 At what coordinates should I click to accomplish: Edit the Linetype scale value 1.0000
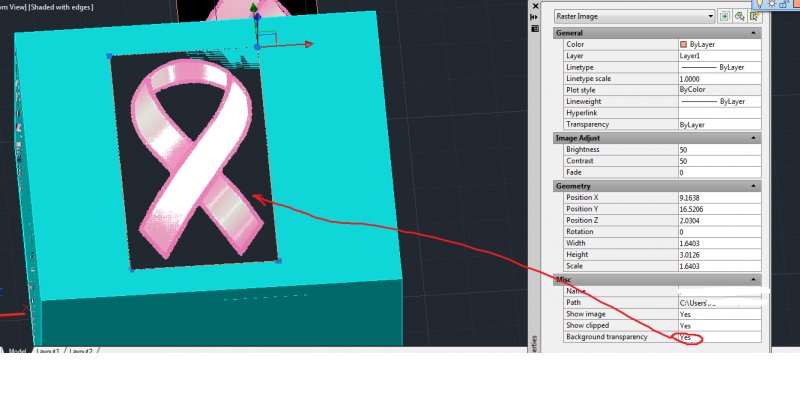719,79
